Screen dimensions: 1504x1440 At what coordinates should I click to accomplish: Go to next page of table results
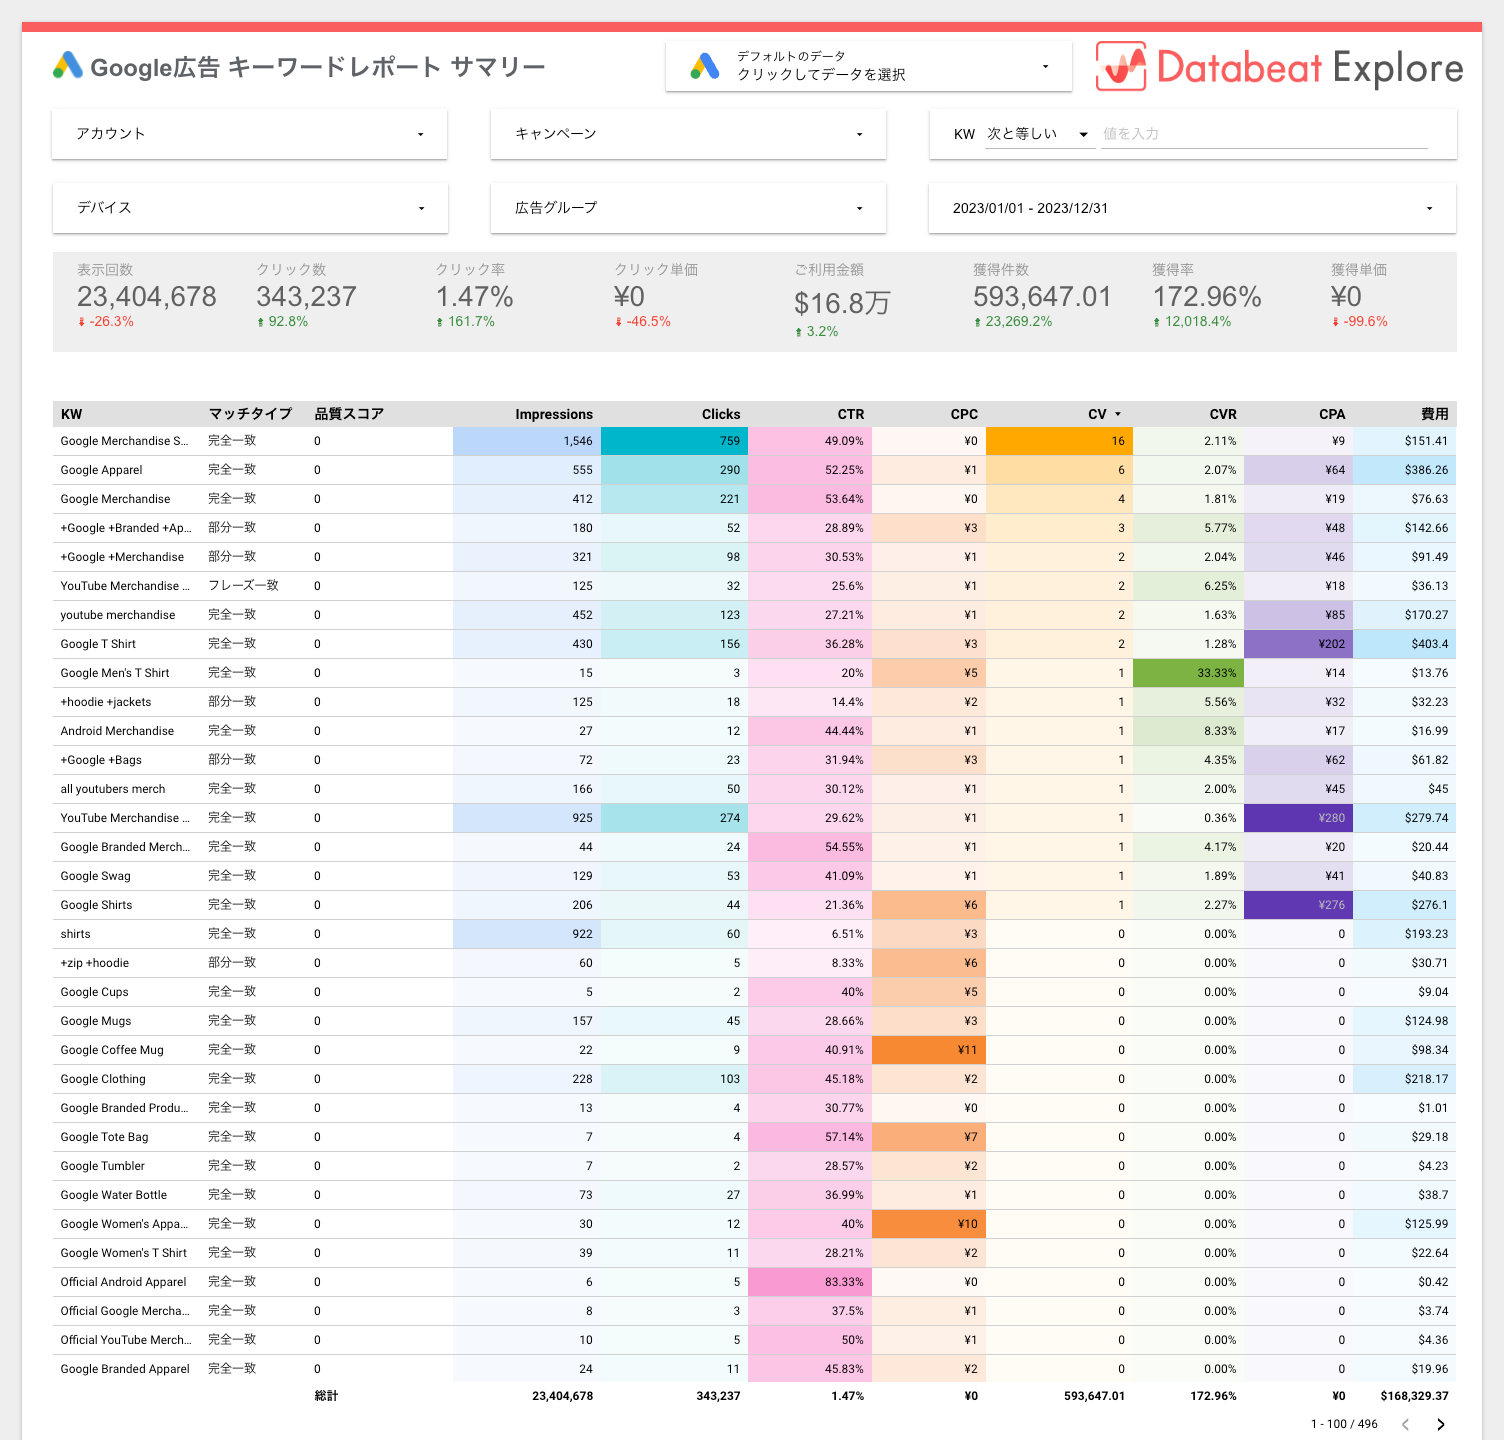click(x=1440, y=1424)
